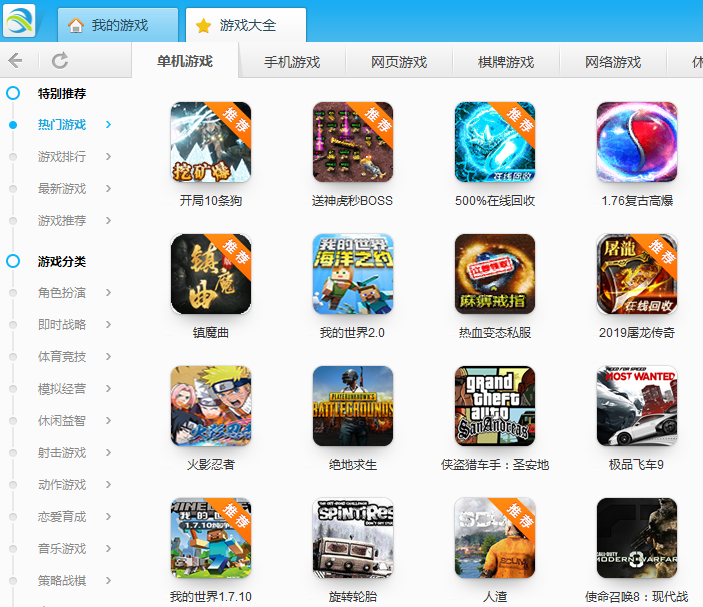The height and width of the screenshot is (607, 703).
Task: Go back with the left arrow button
Action: pyautogui.click(x=15, y=61)
